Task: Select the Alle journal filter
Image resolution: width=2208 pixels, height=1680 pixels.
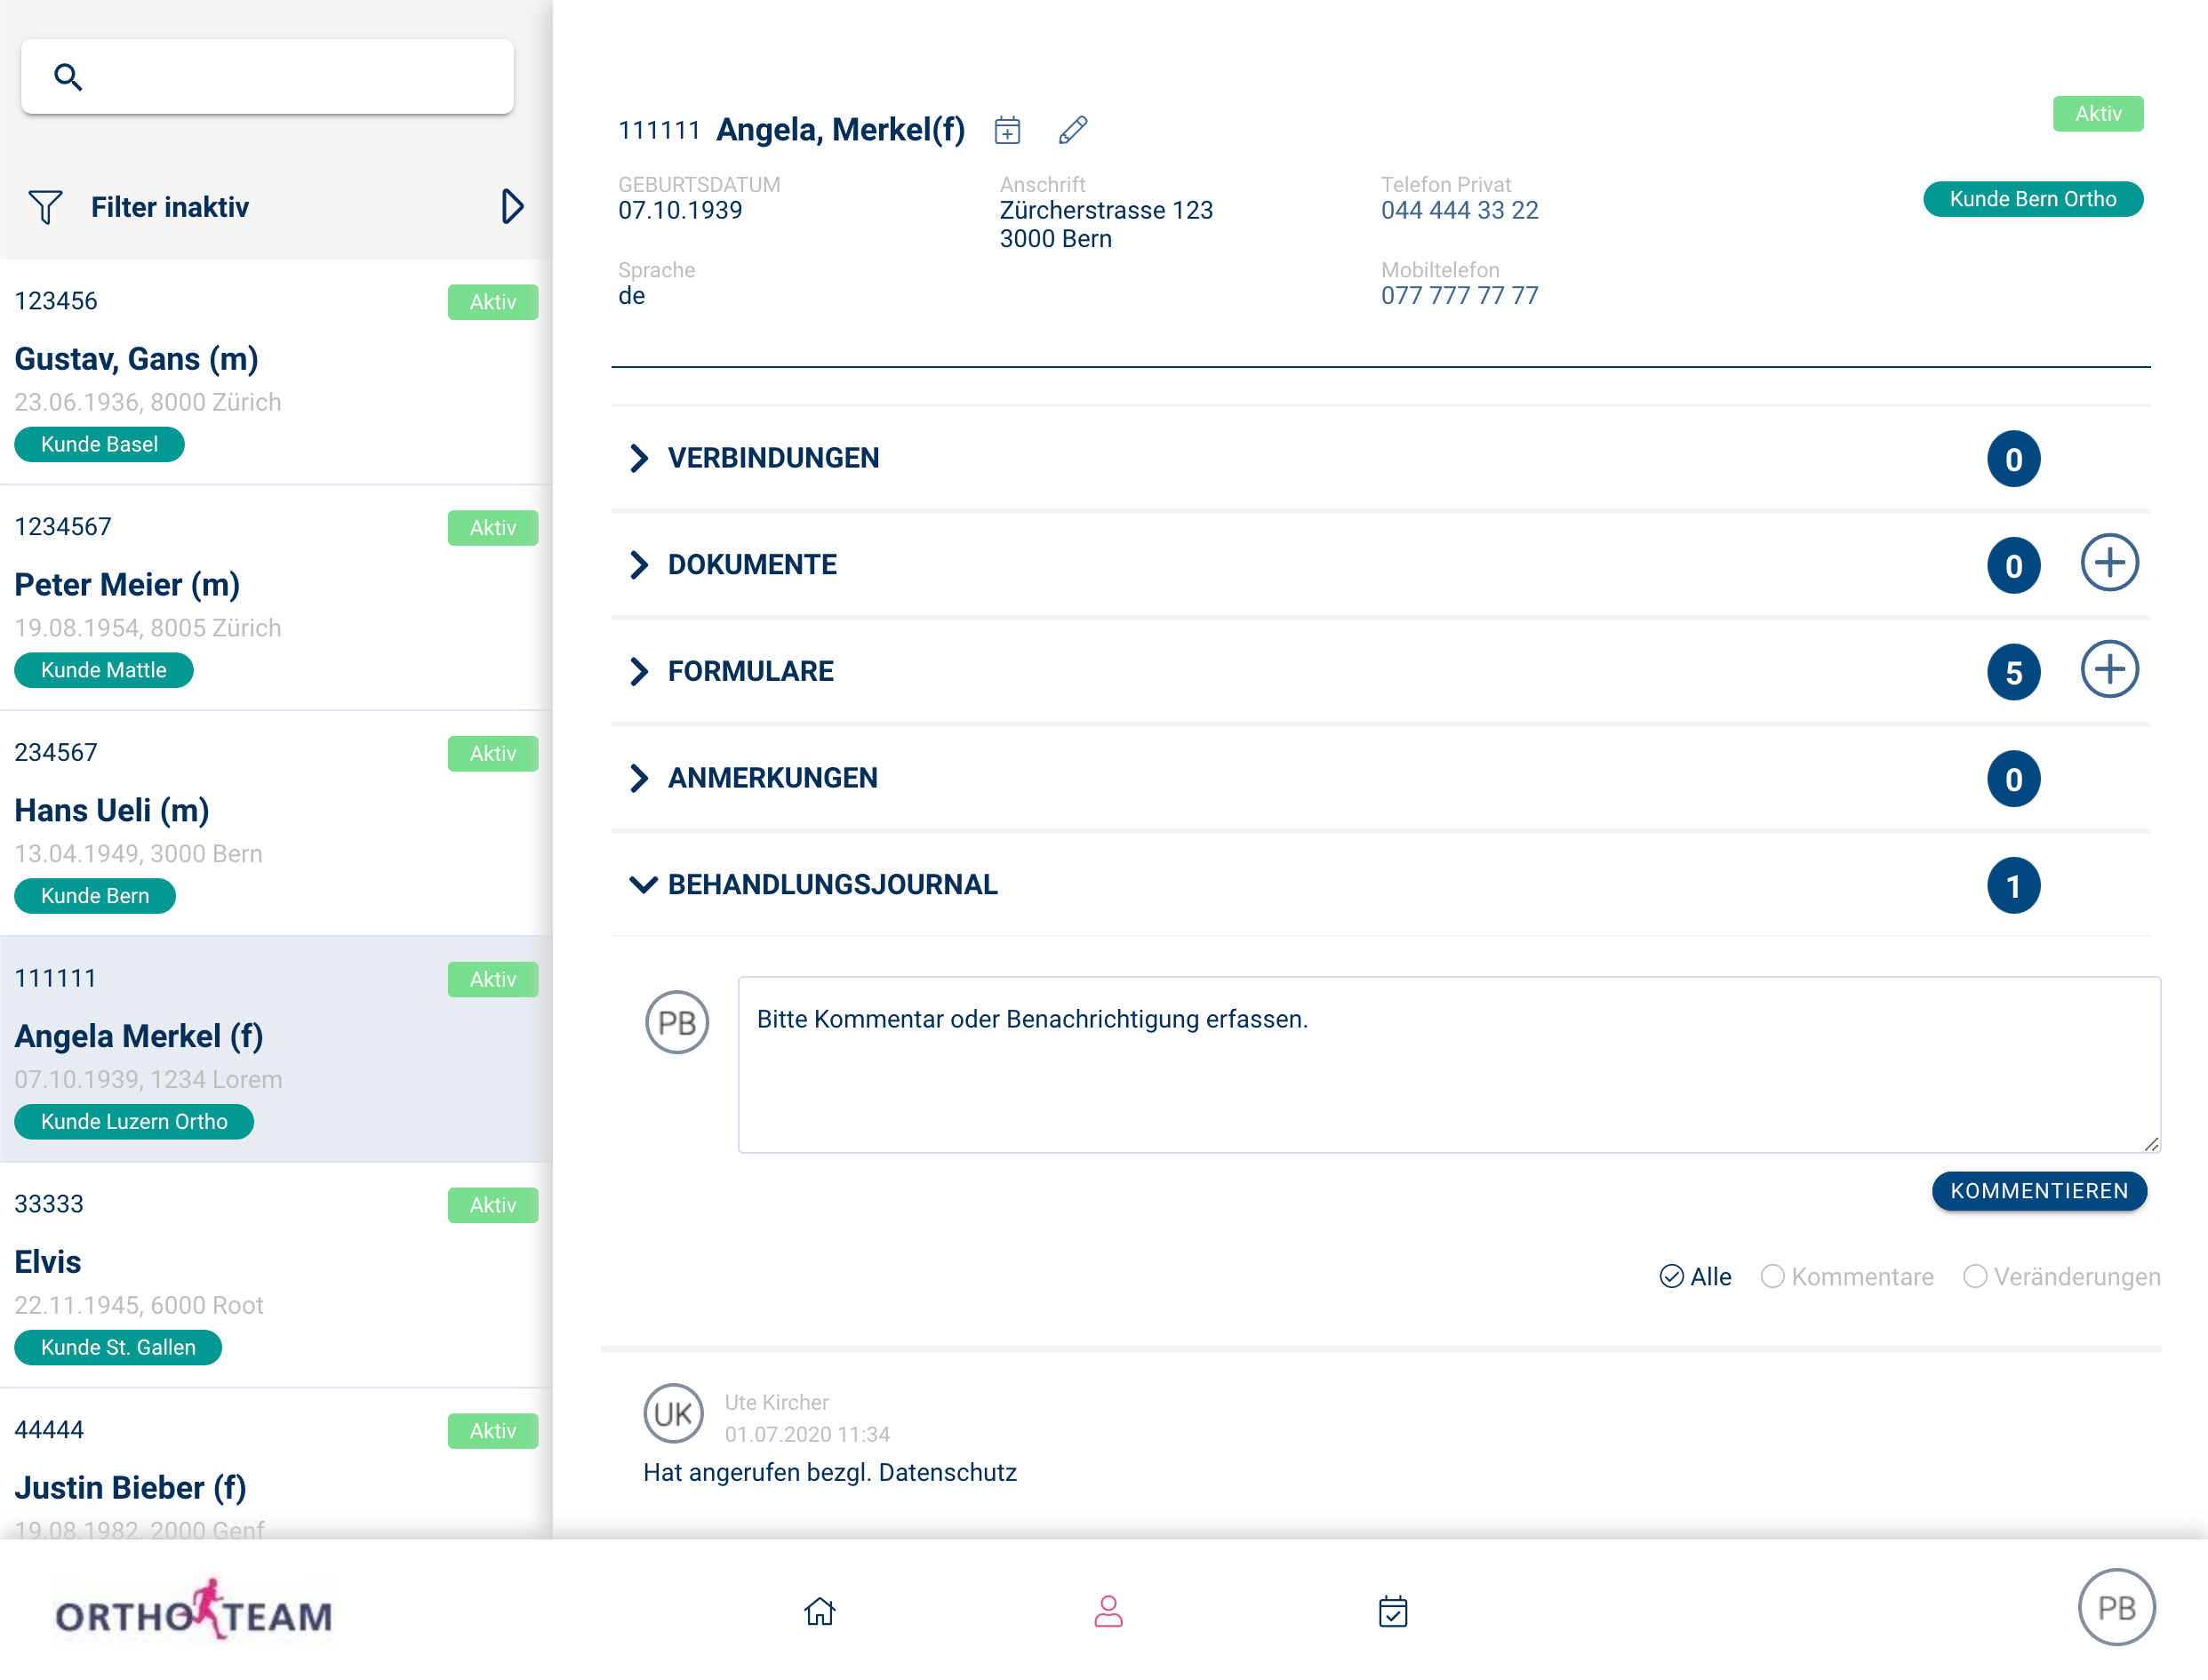Action: tap(1695, 1276)
